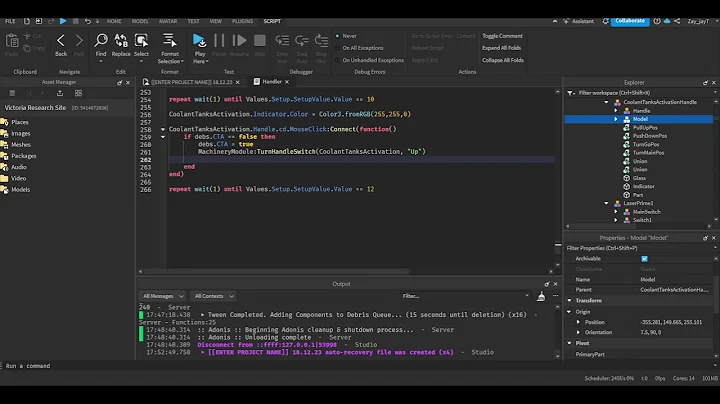Screen dimensions: 720x404
Task: Click the Play Here icon
Action: 199,40
